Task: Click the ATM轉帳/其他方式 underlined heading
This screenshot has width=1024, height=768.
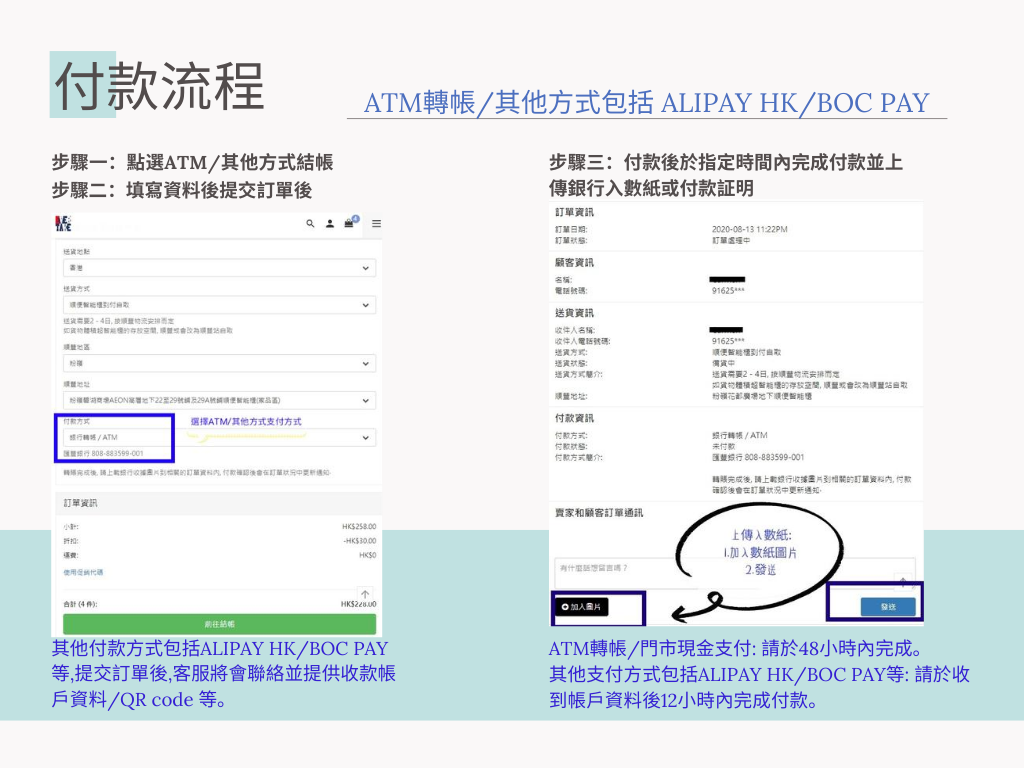Action: [x=646, y=103]
